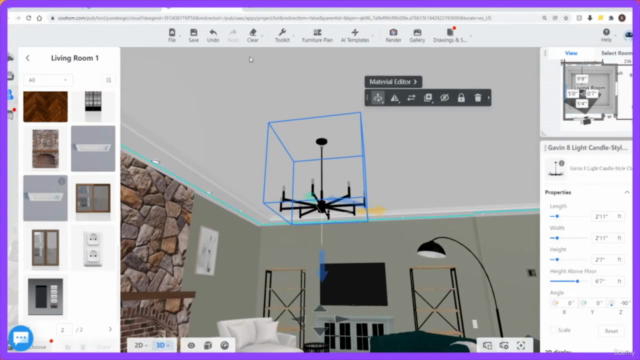Viewport: 640px width, 360px height.
Task: Open the All category filter dropdown
Action: [x=48, y=80]
